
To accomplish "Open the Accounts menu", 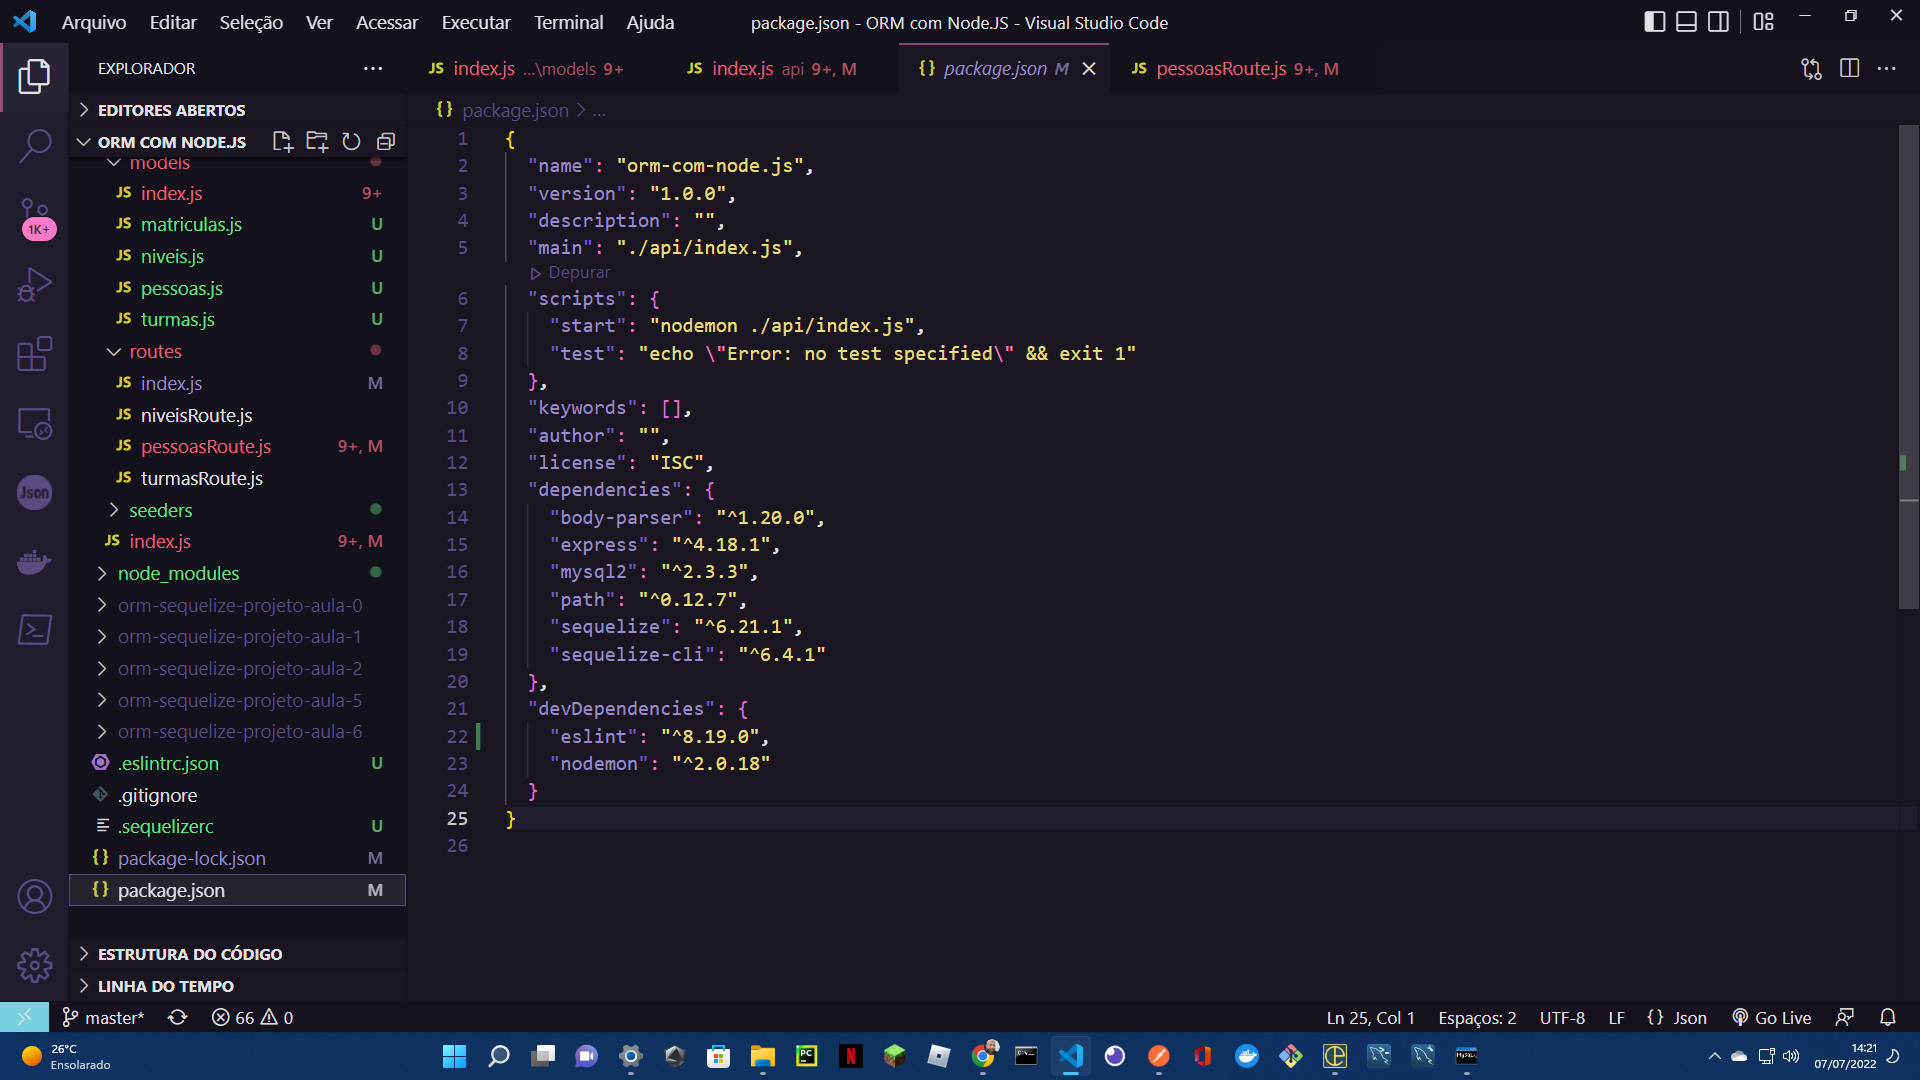I will [34, 897].
